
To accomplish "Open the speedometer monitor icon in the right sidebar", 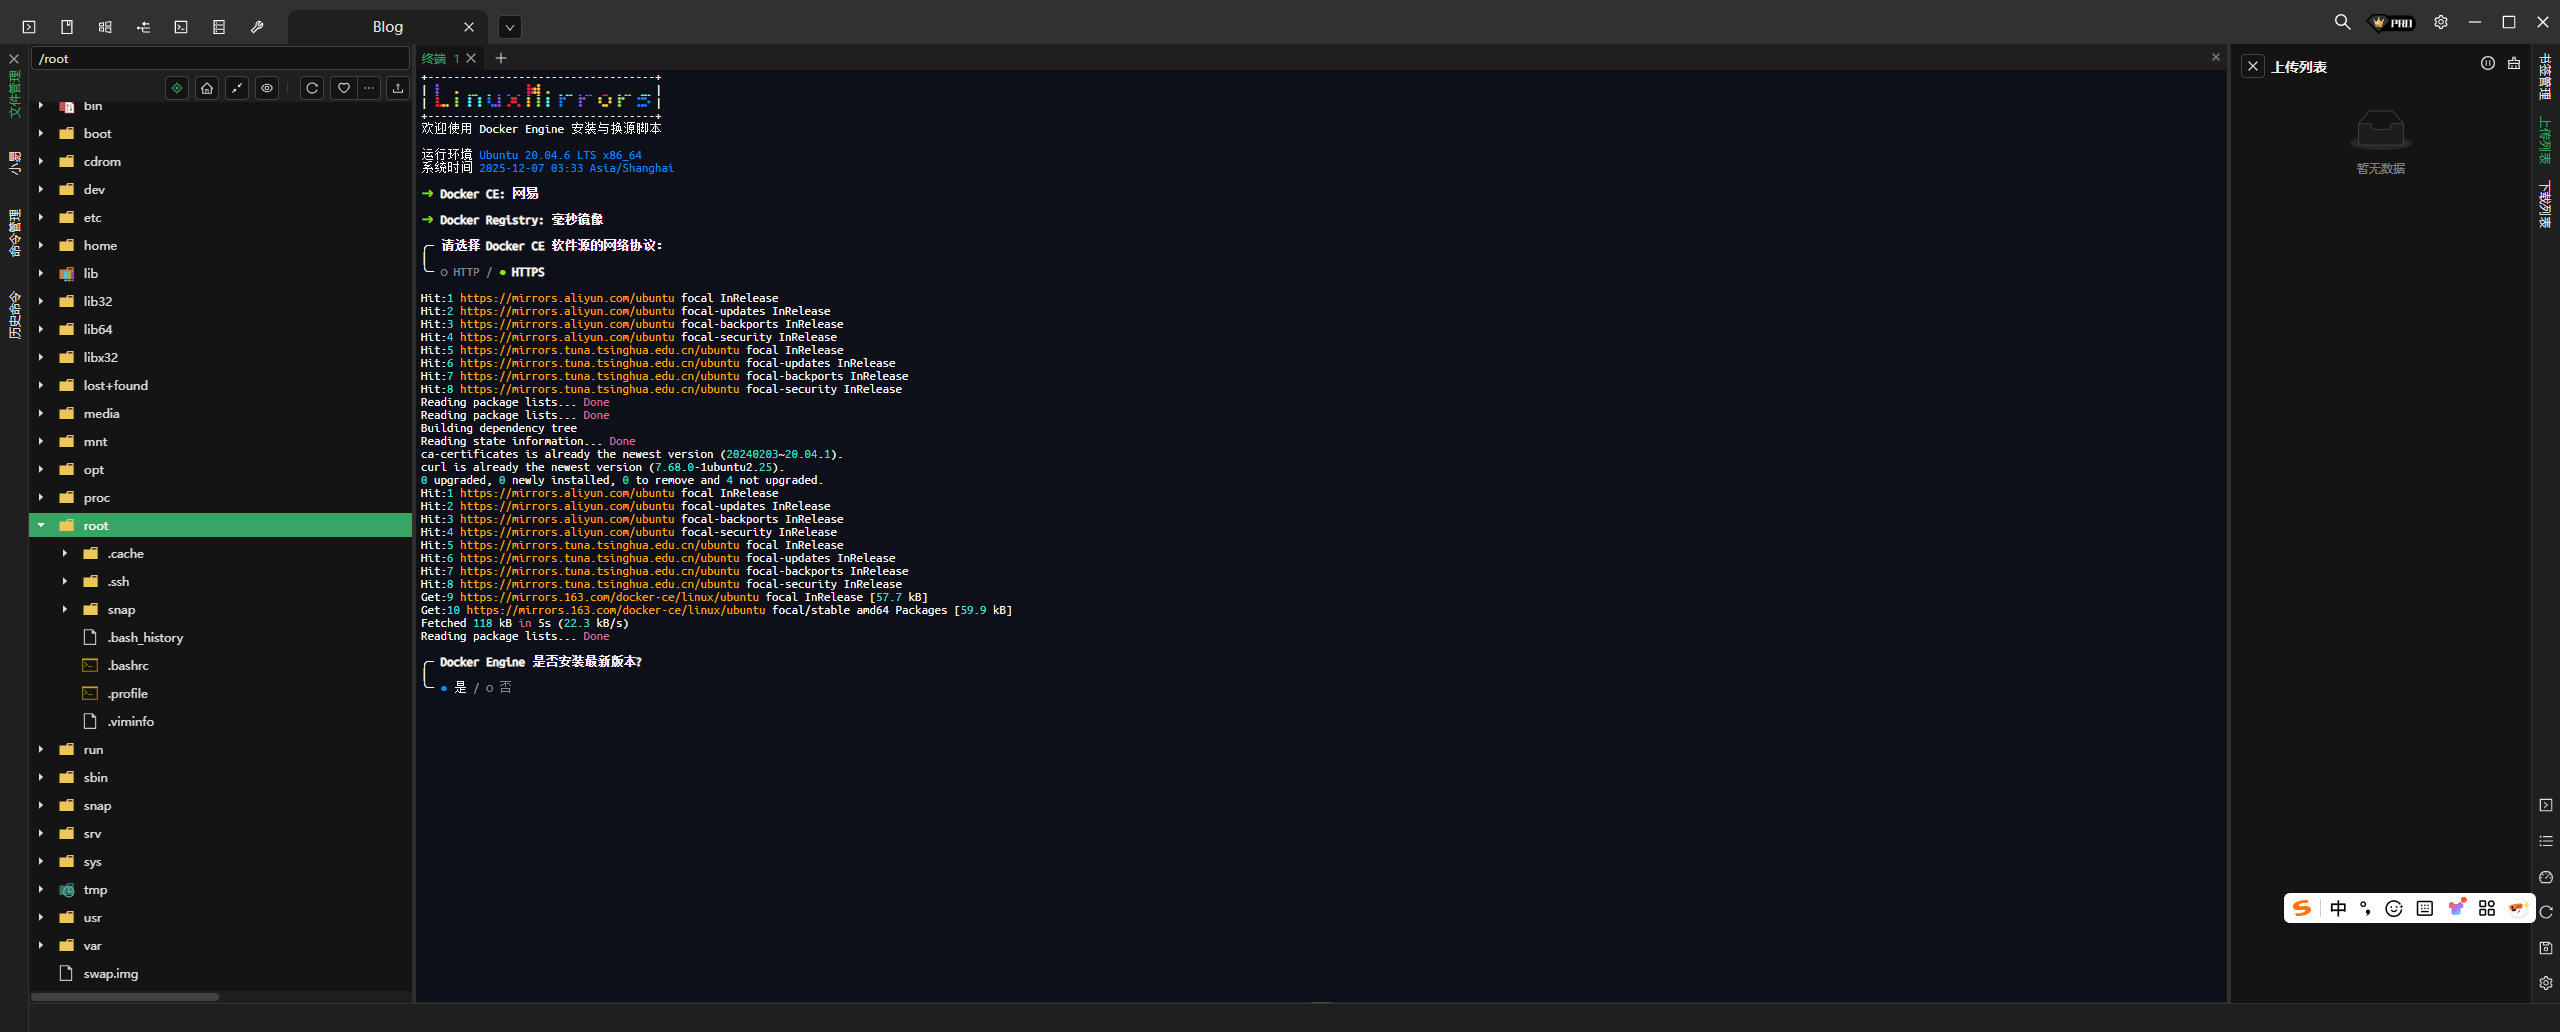I will point(2546,877).
